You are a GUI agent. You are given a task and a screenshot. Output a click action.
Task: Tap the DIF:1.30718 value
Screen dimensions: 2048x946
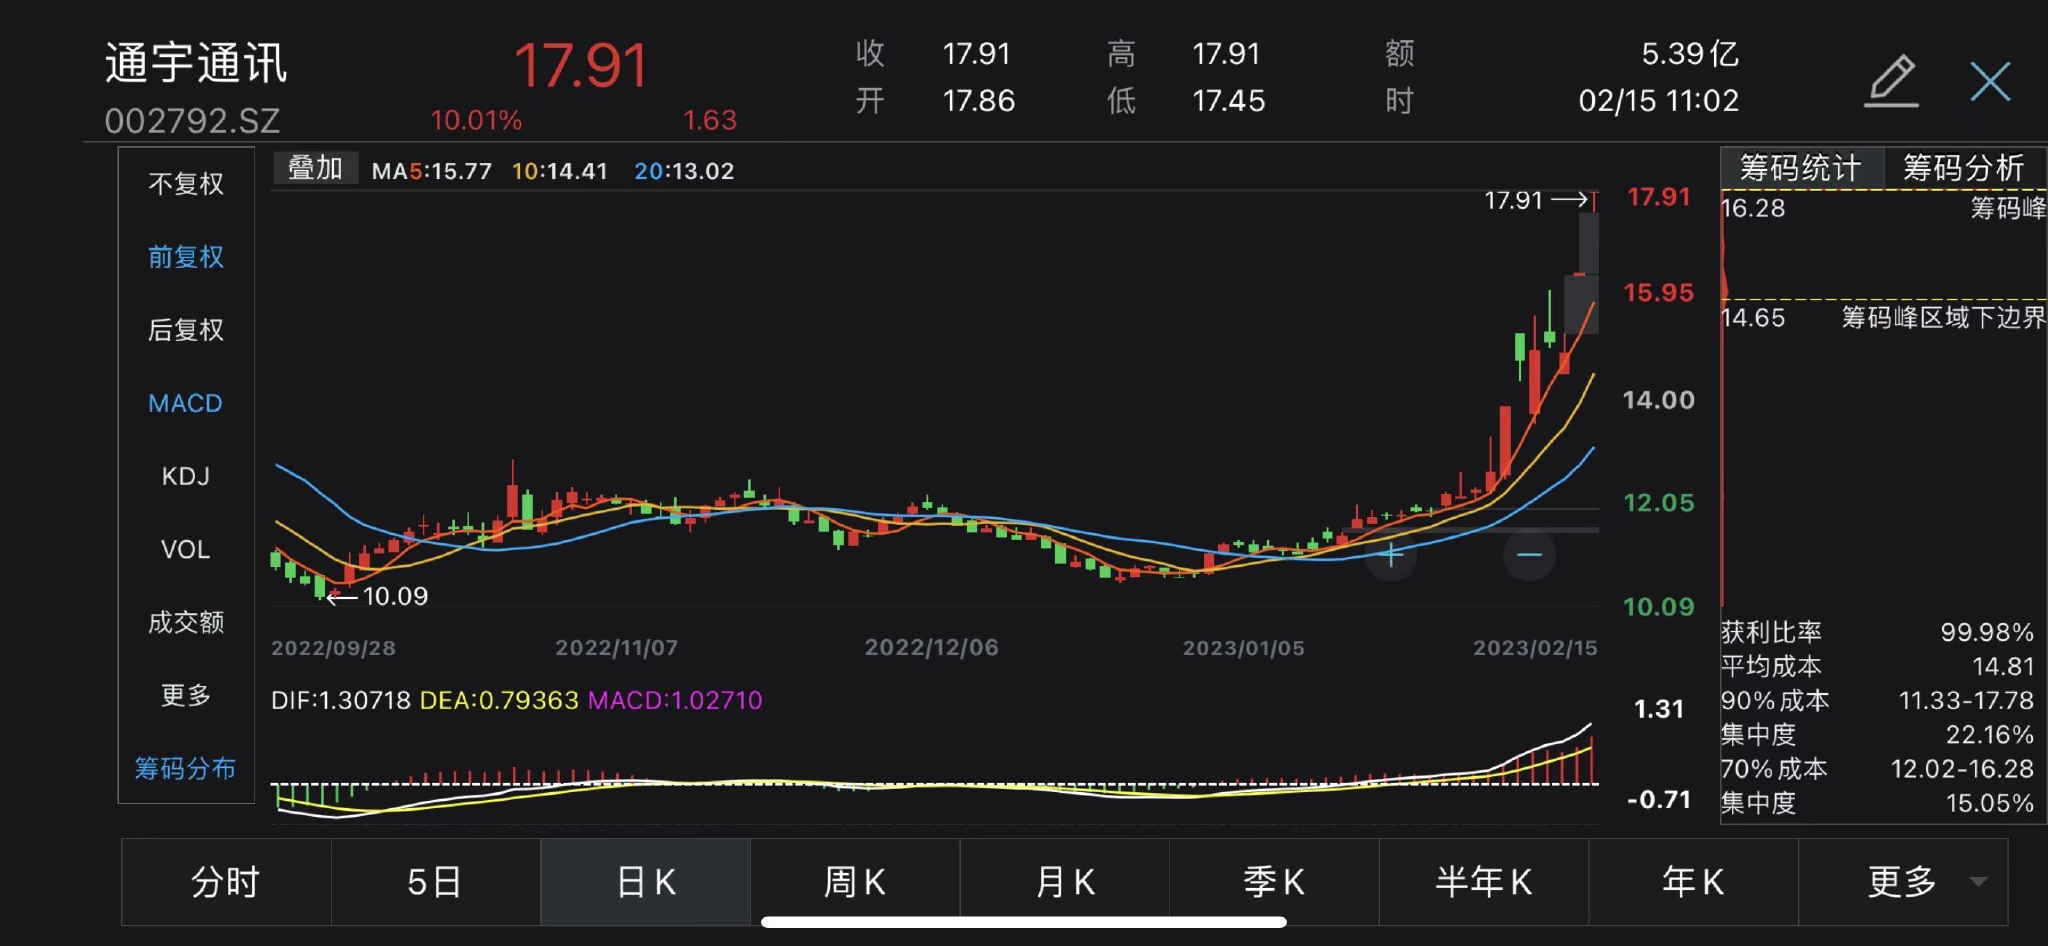click(x=341, y=700)
